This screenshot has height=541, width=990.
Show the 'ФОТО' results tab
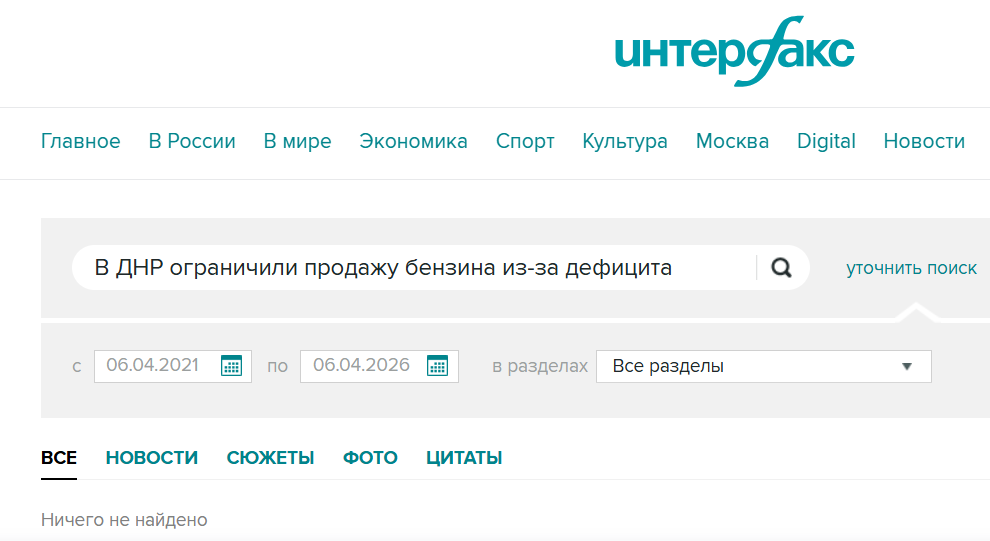tap(370, 458)
